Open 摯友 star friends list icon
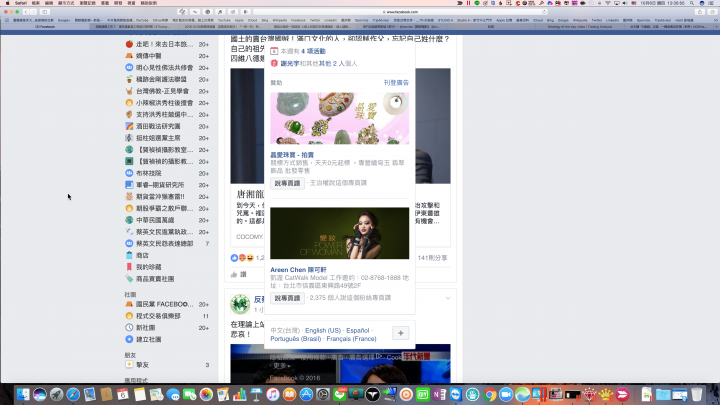The width and height of the screenshot is (720, 405). [129, 365]
